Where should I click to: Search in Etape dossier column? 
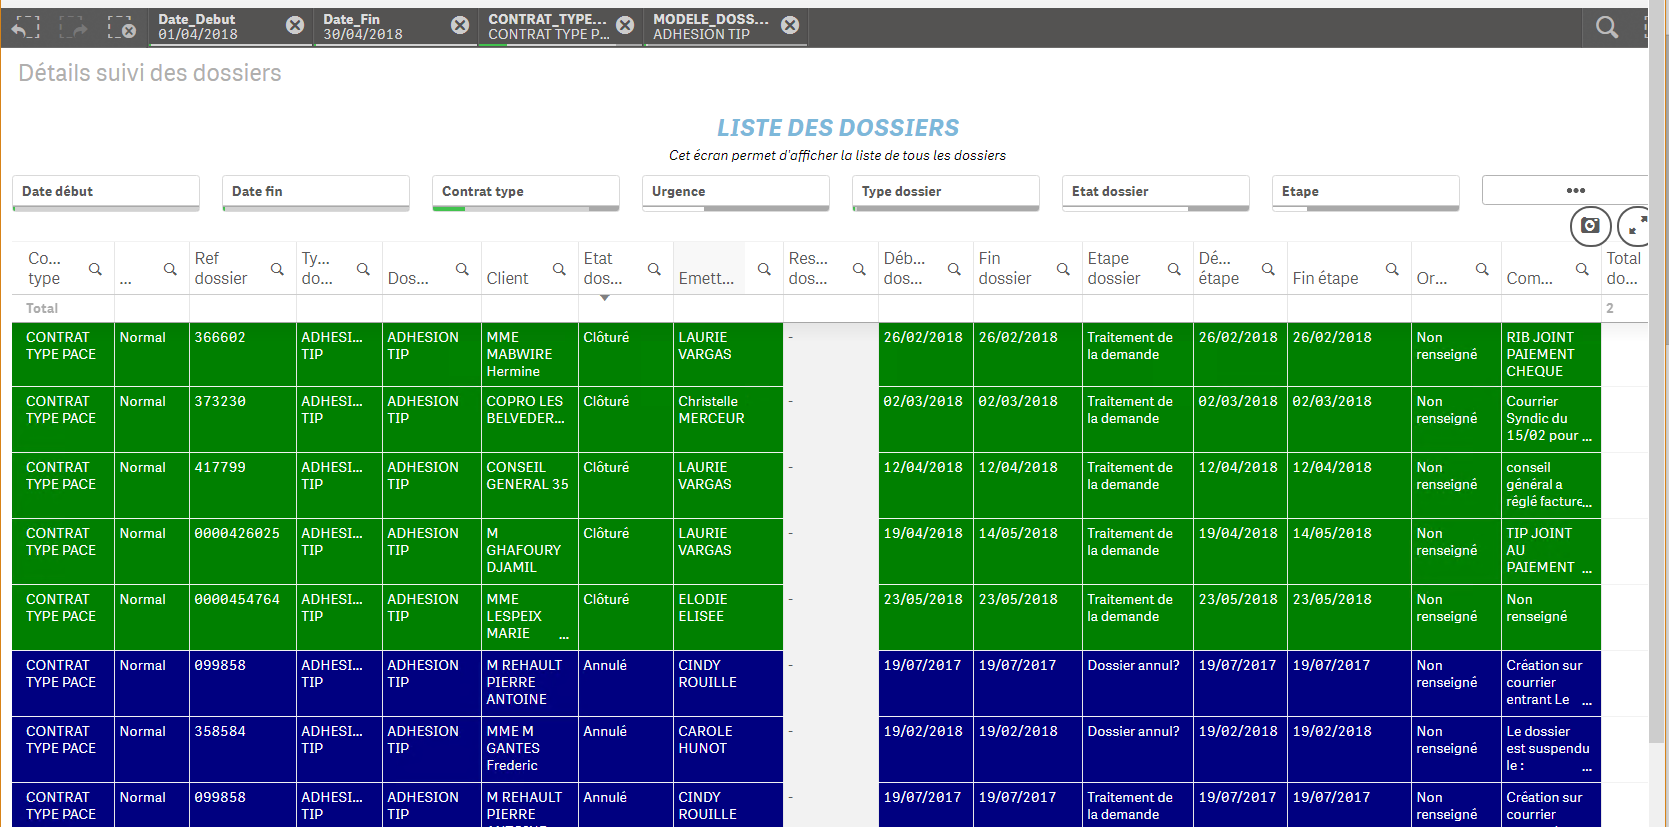[x=1174, y=269]
